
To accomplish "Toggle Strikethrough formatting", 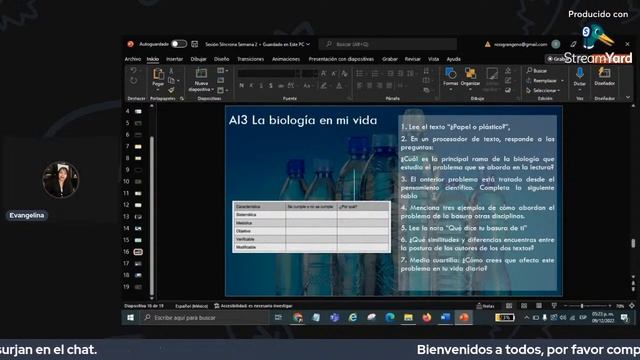I will point(281,86).
